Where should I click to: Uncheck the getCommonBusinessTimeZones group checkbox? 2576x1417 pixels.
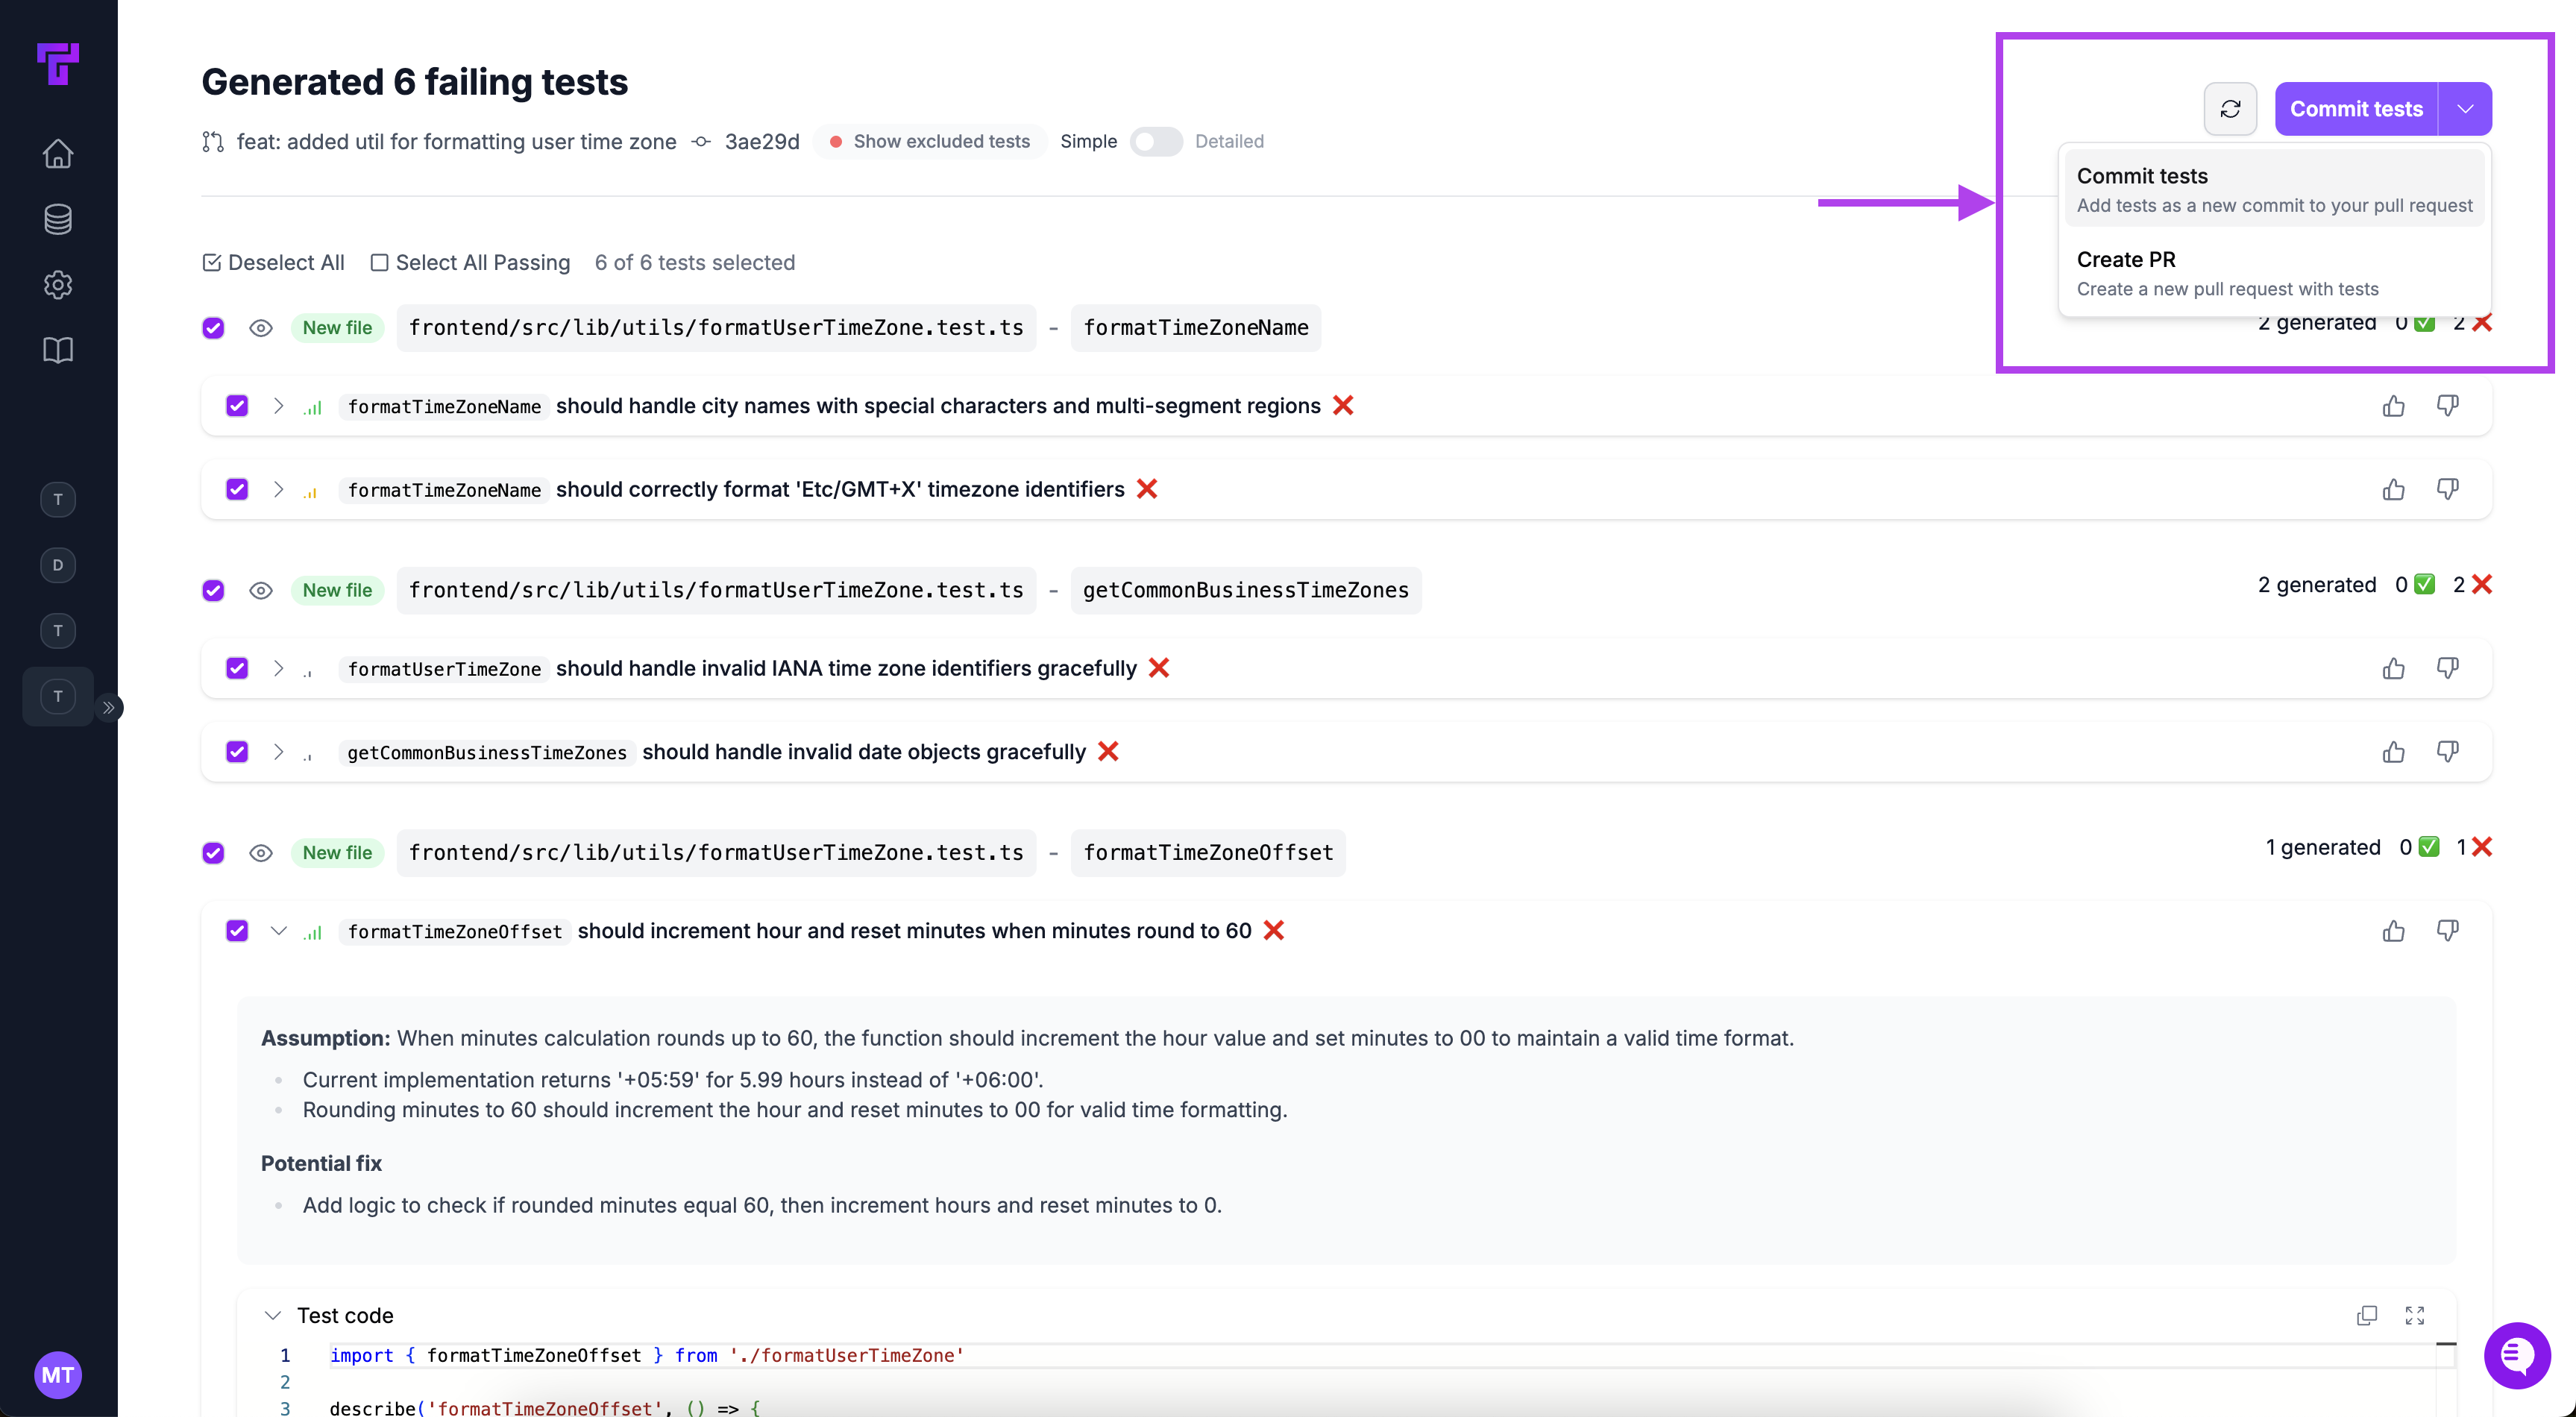(x=213, y=590)
